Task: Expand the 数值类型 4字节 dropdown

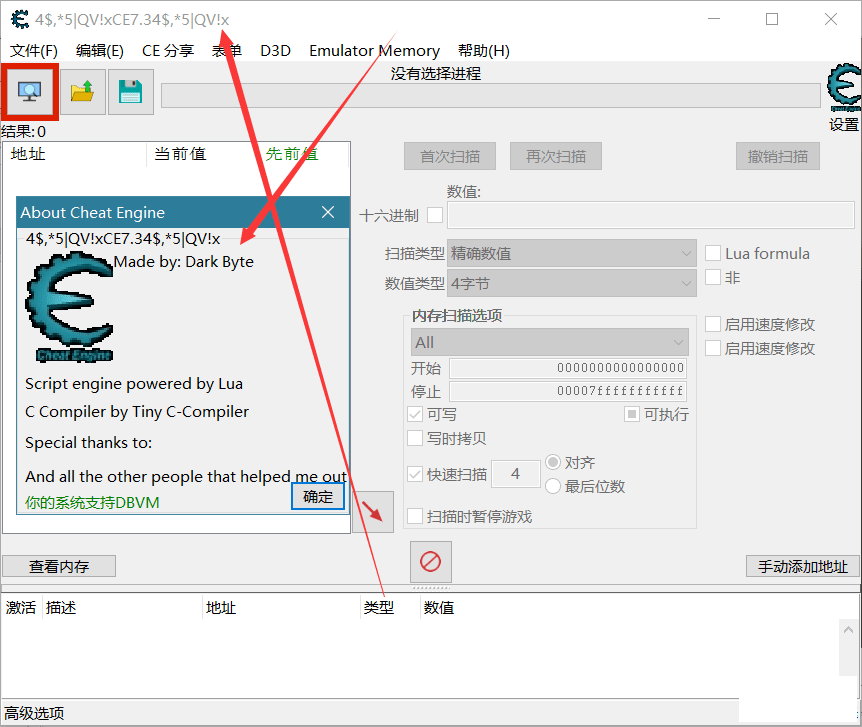Action: (x=572, y=283)
